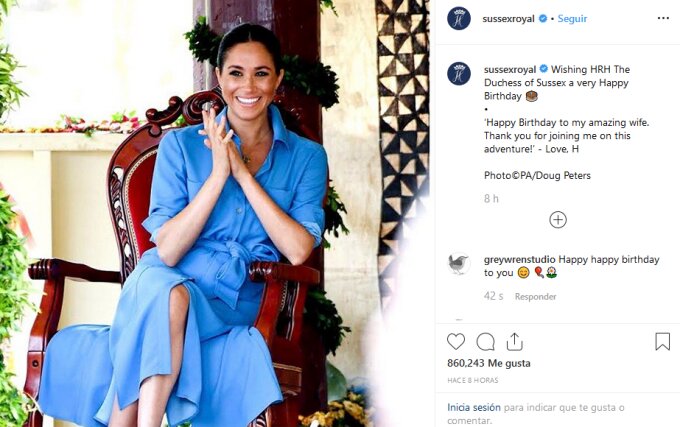Load more comments with the plus icon
This screenshot has height=427, width=680.
tap(558, 220)
